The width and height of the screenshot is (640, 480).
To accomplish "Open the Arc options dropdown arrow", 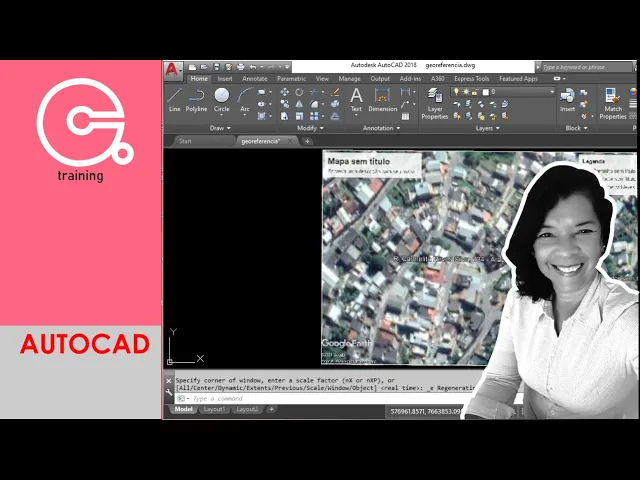I will pyautogui.click(x=244, y=116).
